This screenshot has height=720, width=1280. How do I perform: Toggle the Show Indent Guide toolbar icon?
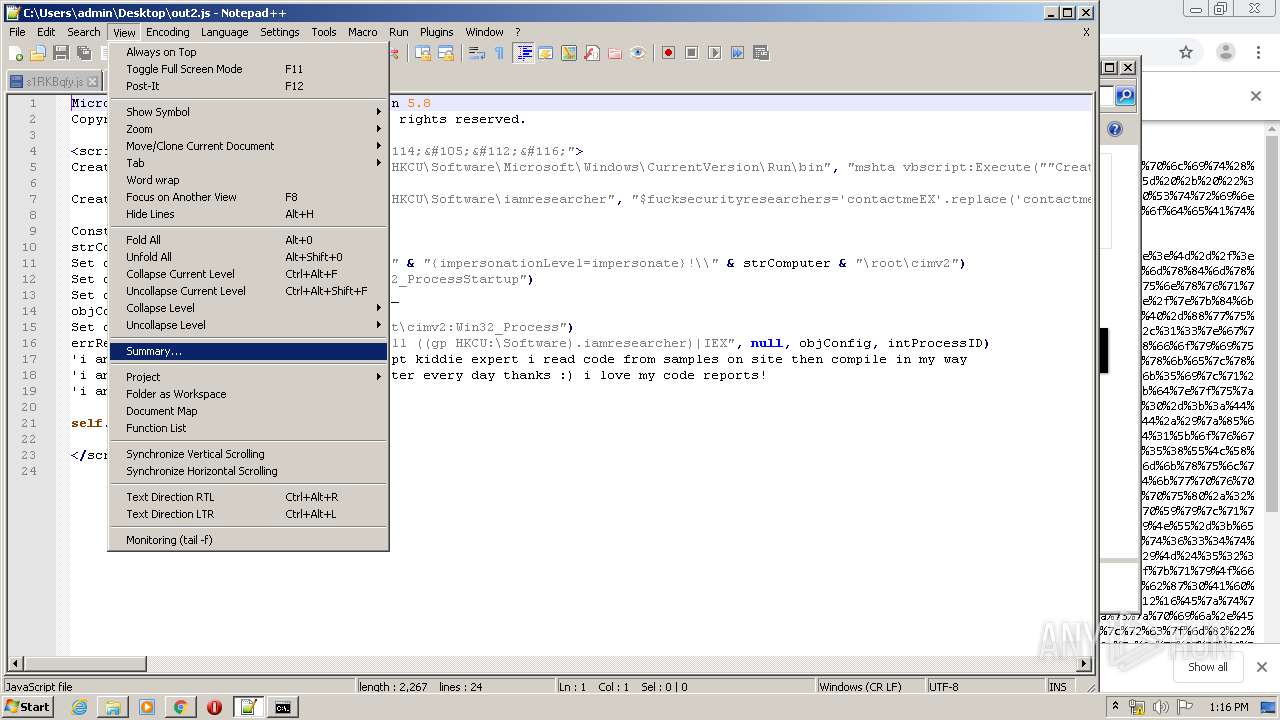pyautogui.click(x=523, y=53)
